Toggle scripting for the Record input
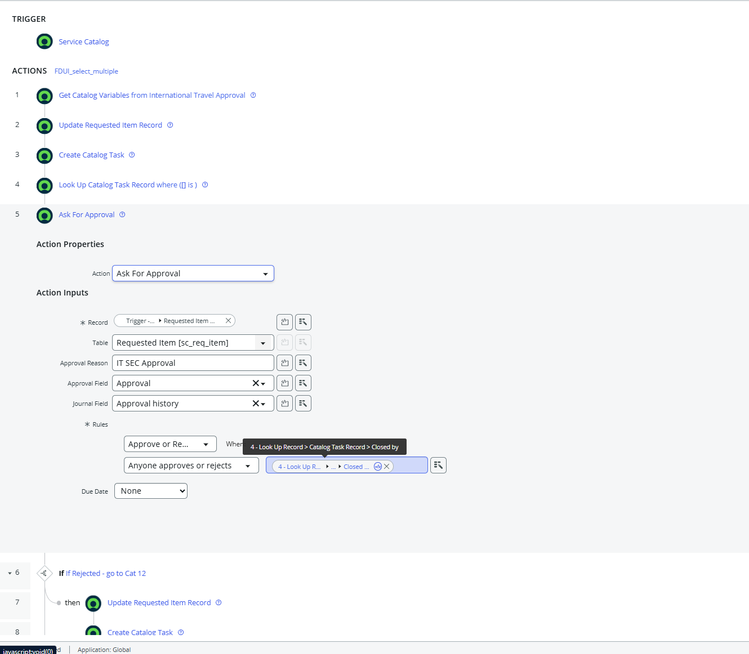Image resolution: width=749 pixels, height=654 pixels. point(285,322)
